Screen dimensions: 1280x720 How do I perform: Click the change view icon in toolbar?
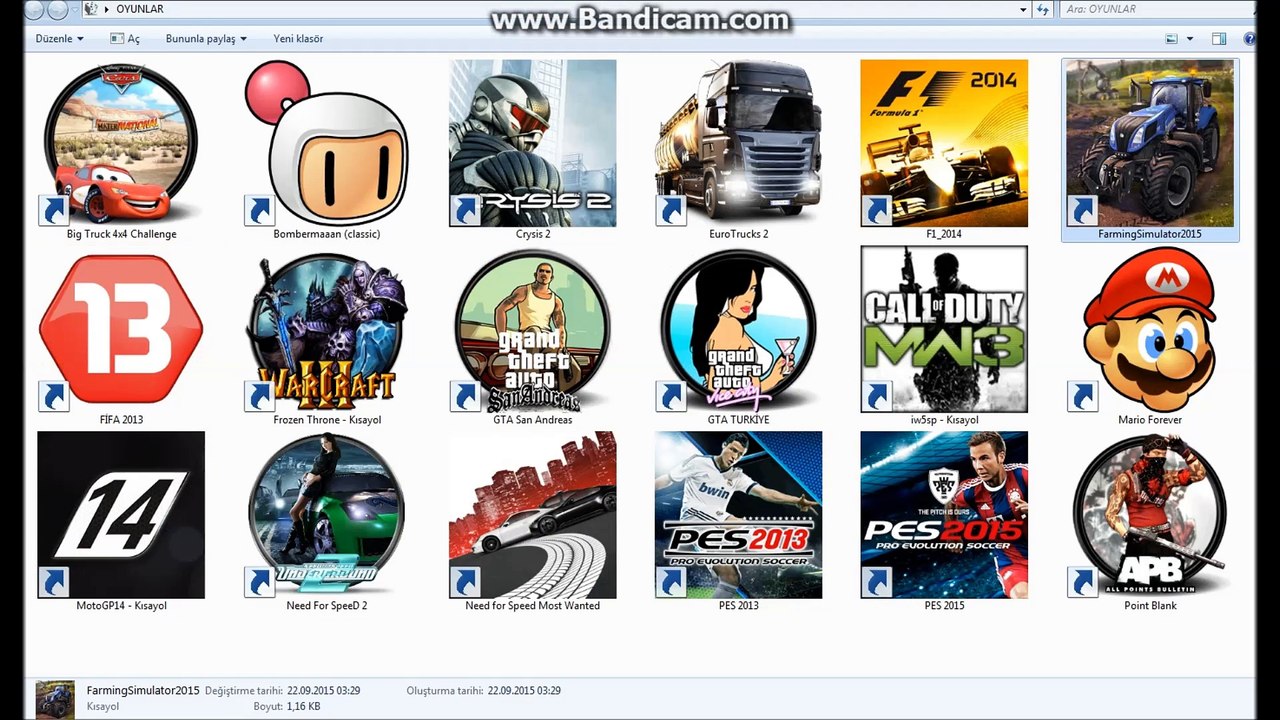[x=1171, y=39]
